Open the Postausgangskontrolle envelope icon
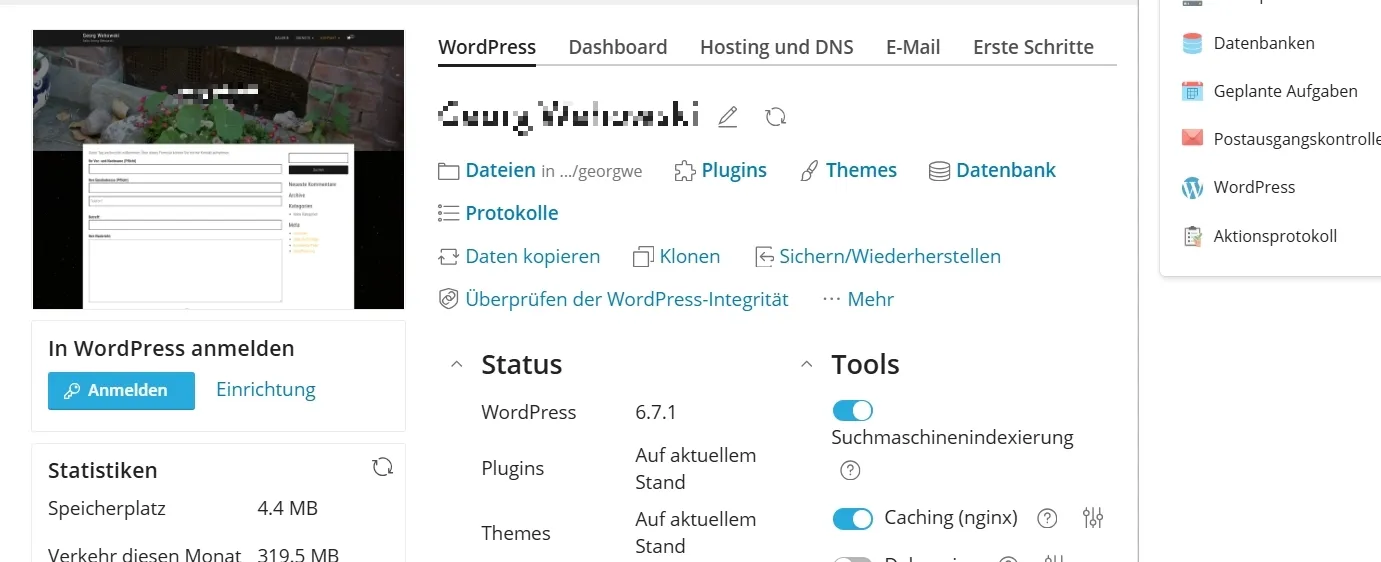 (1192, 138)
